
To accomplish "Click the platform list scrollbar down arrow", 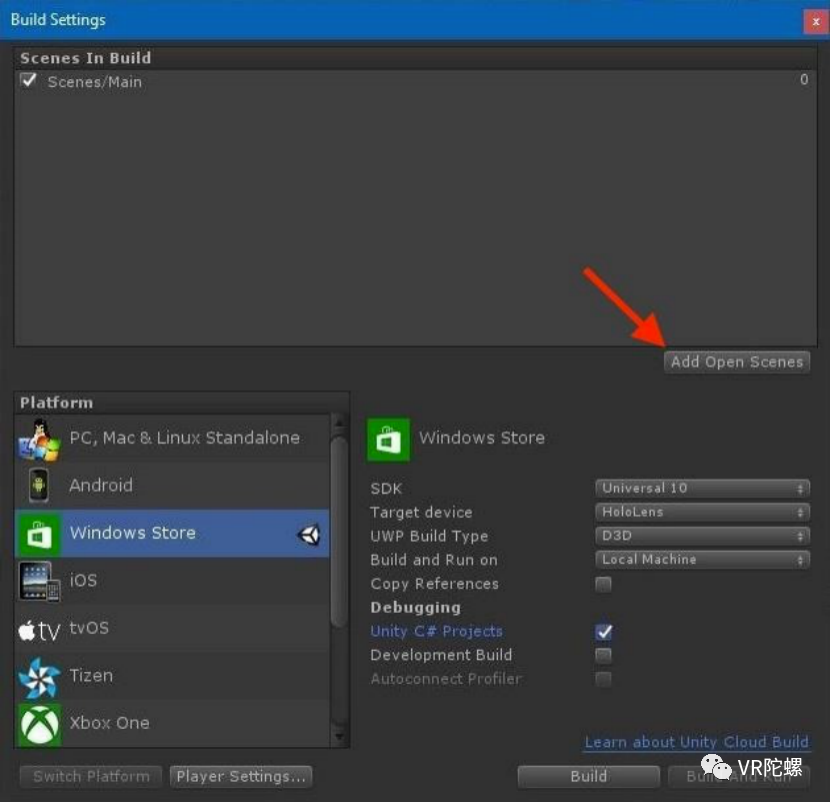I will 339,737.
